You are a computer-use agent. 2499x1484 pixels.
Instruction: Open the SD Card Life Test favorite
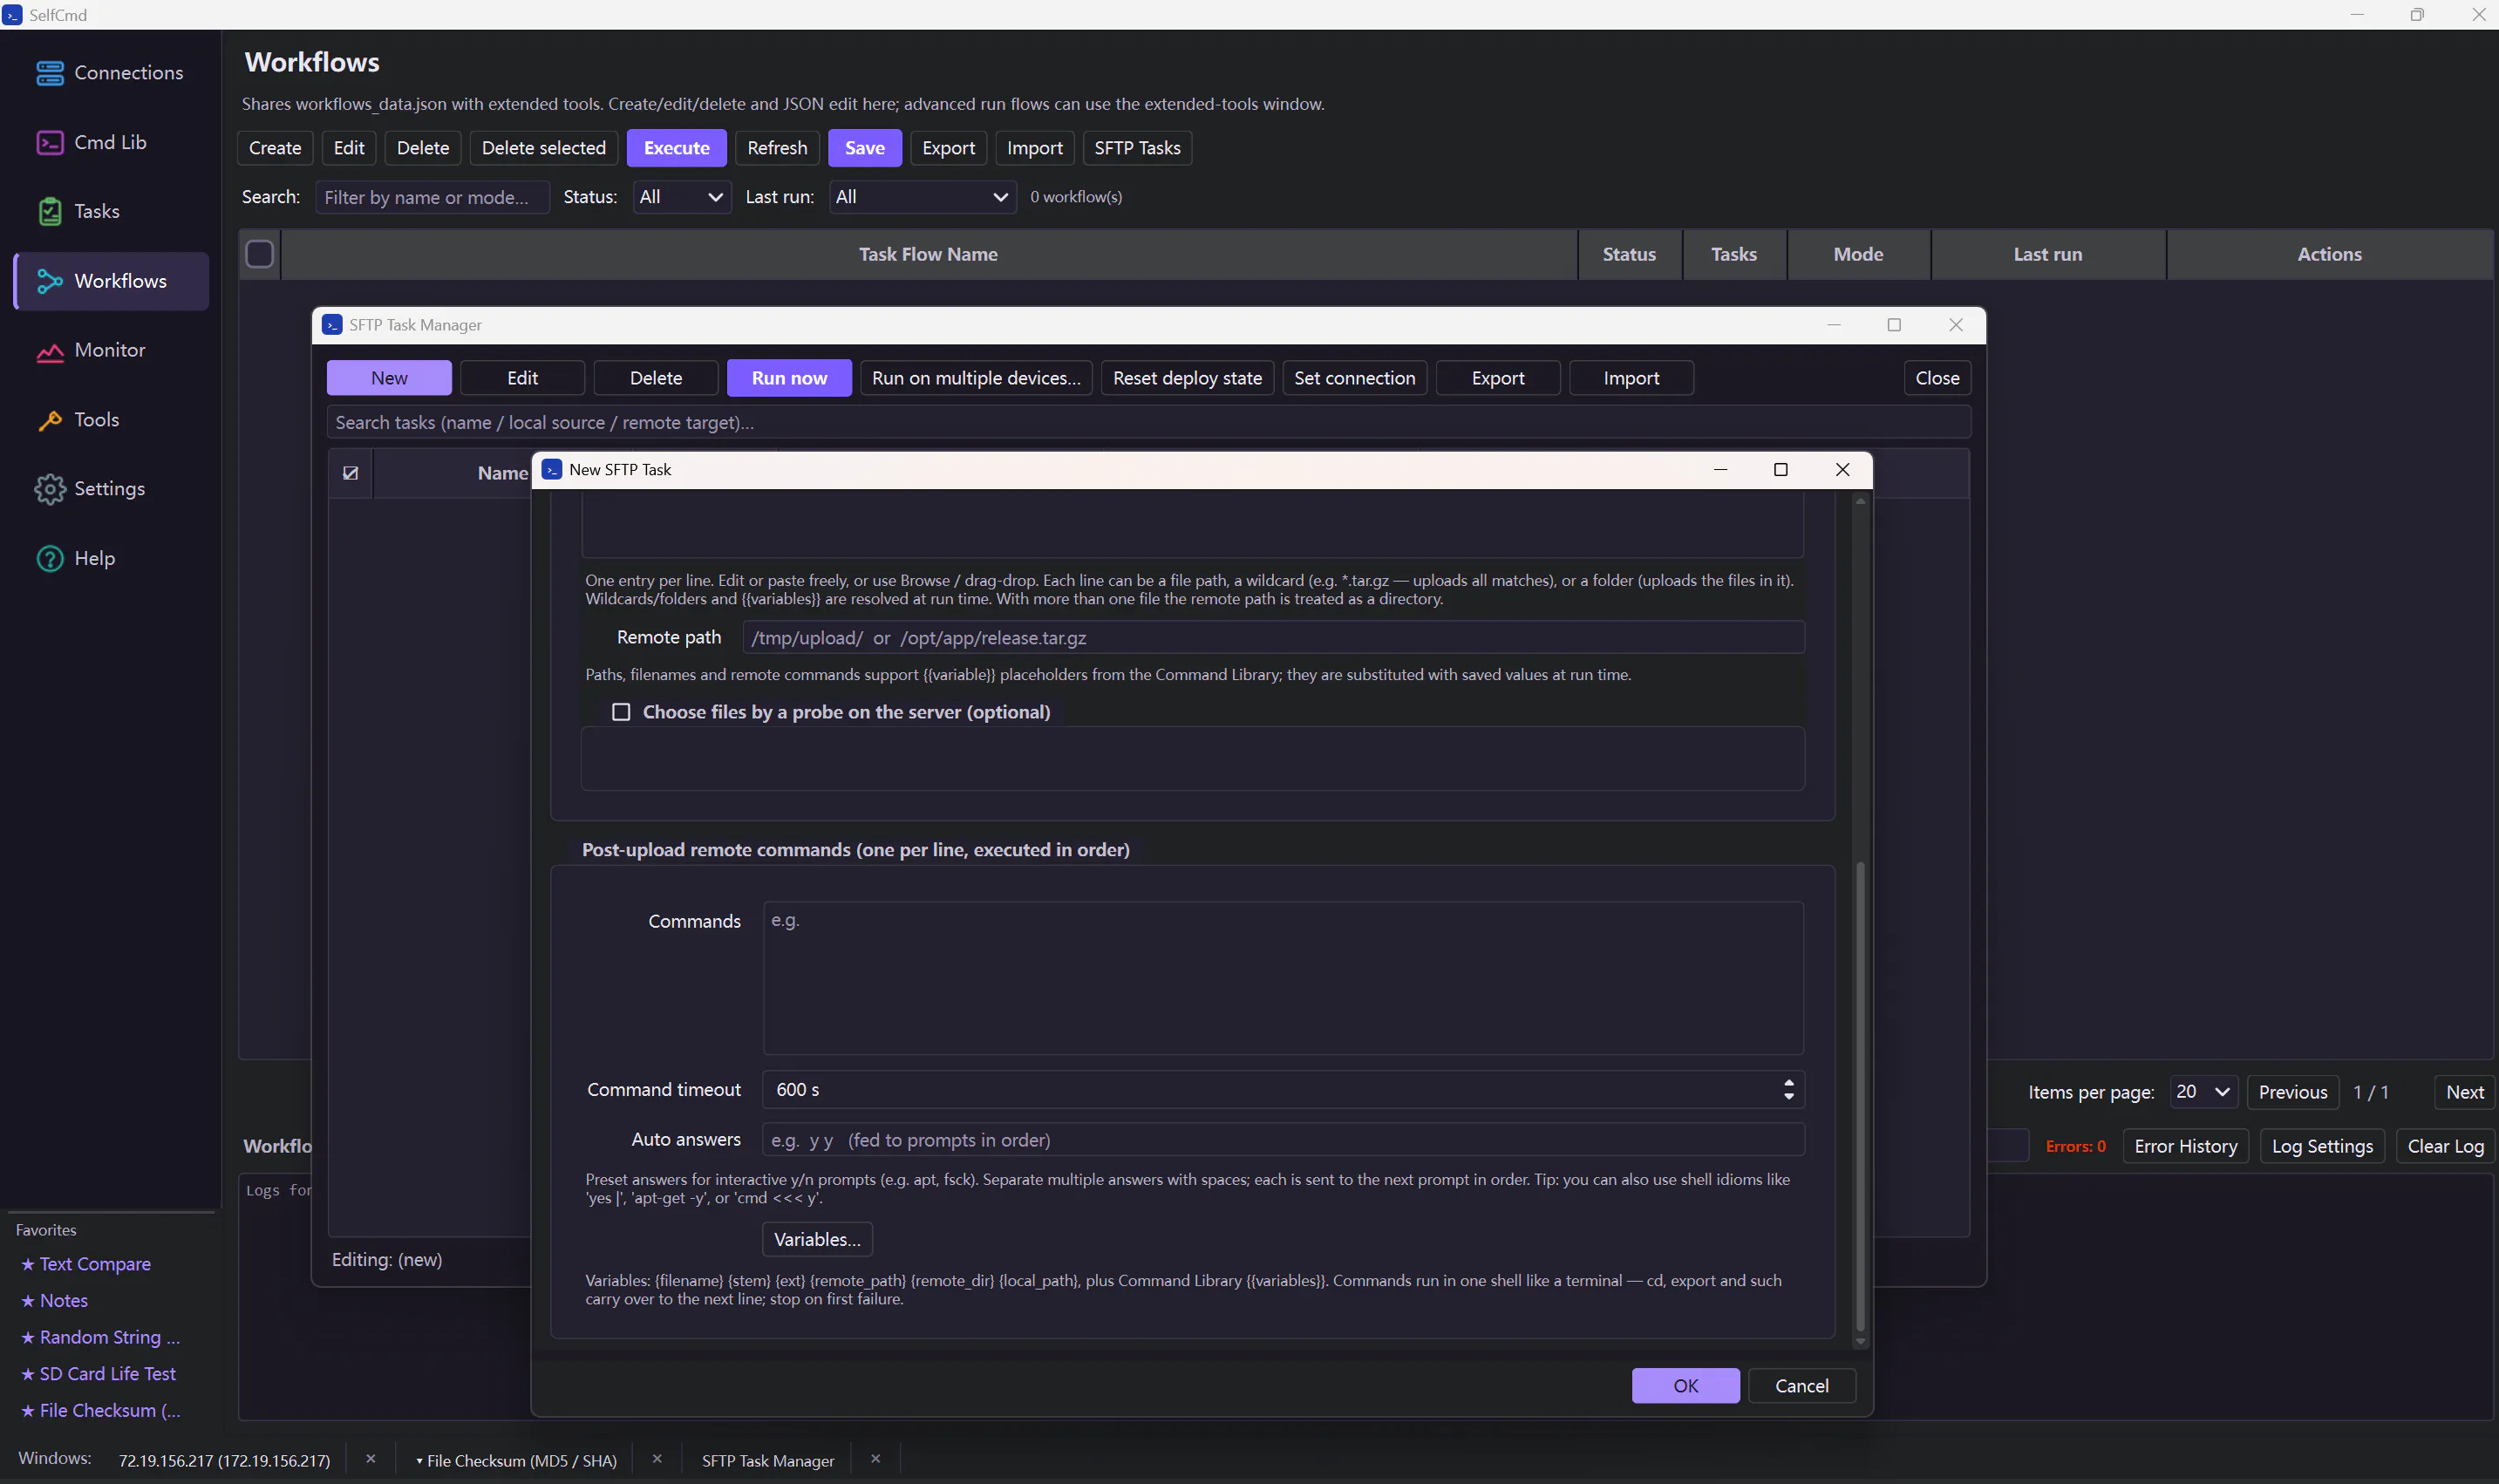coord(98,1373)
